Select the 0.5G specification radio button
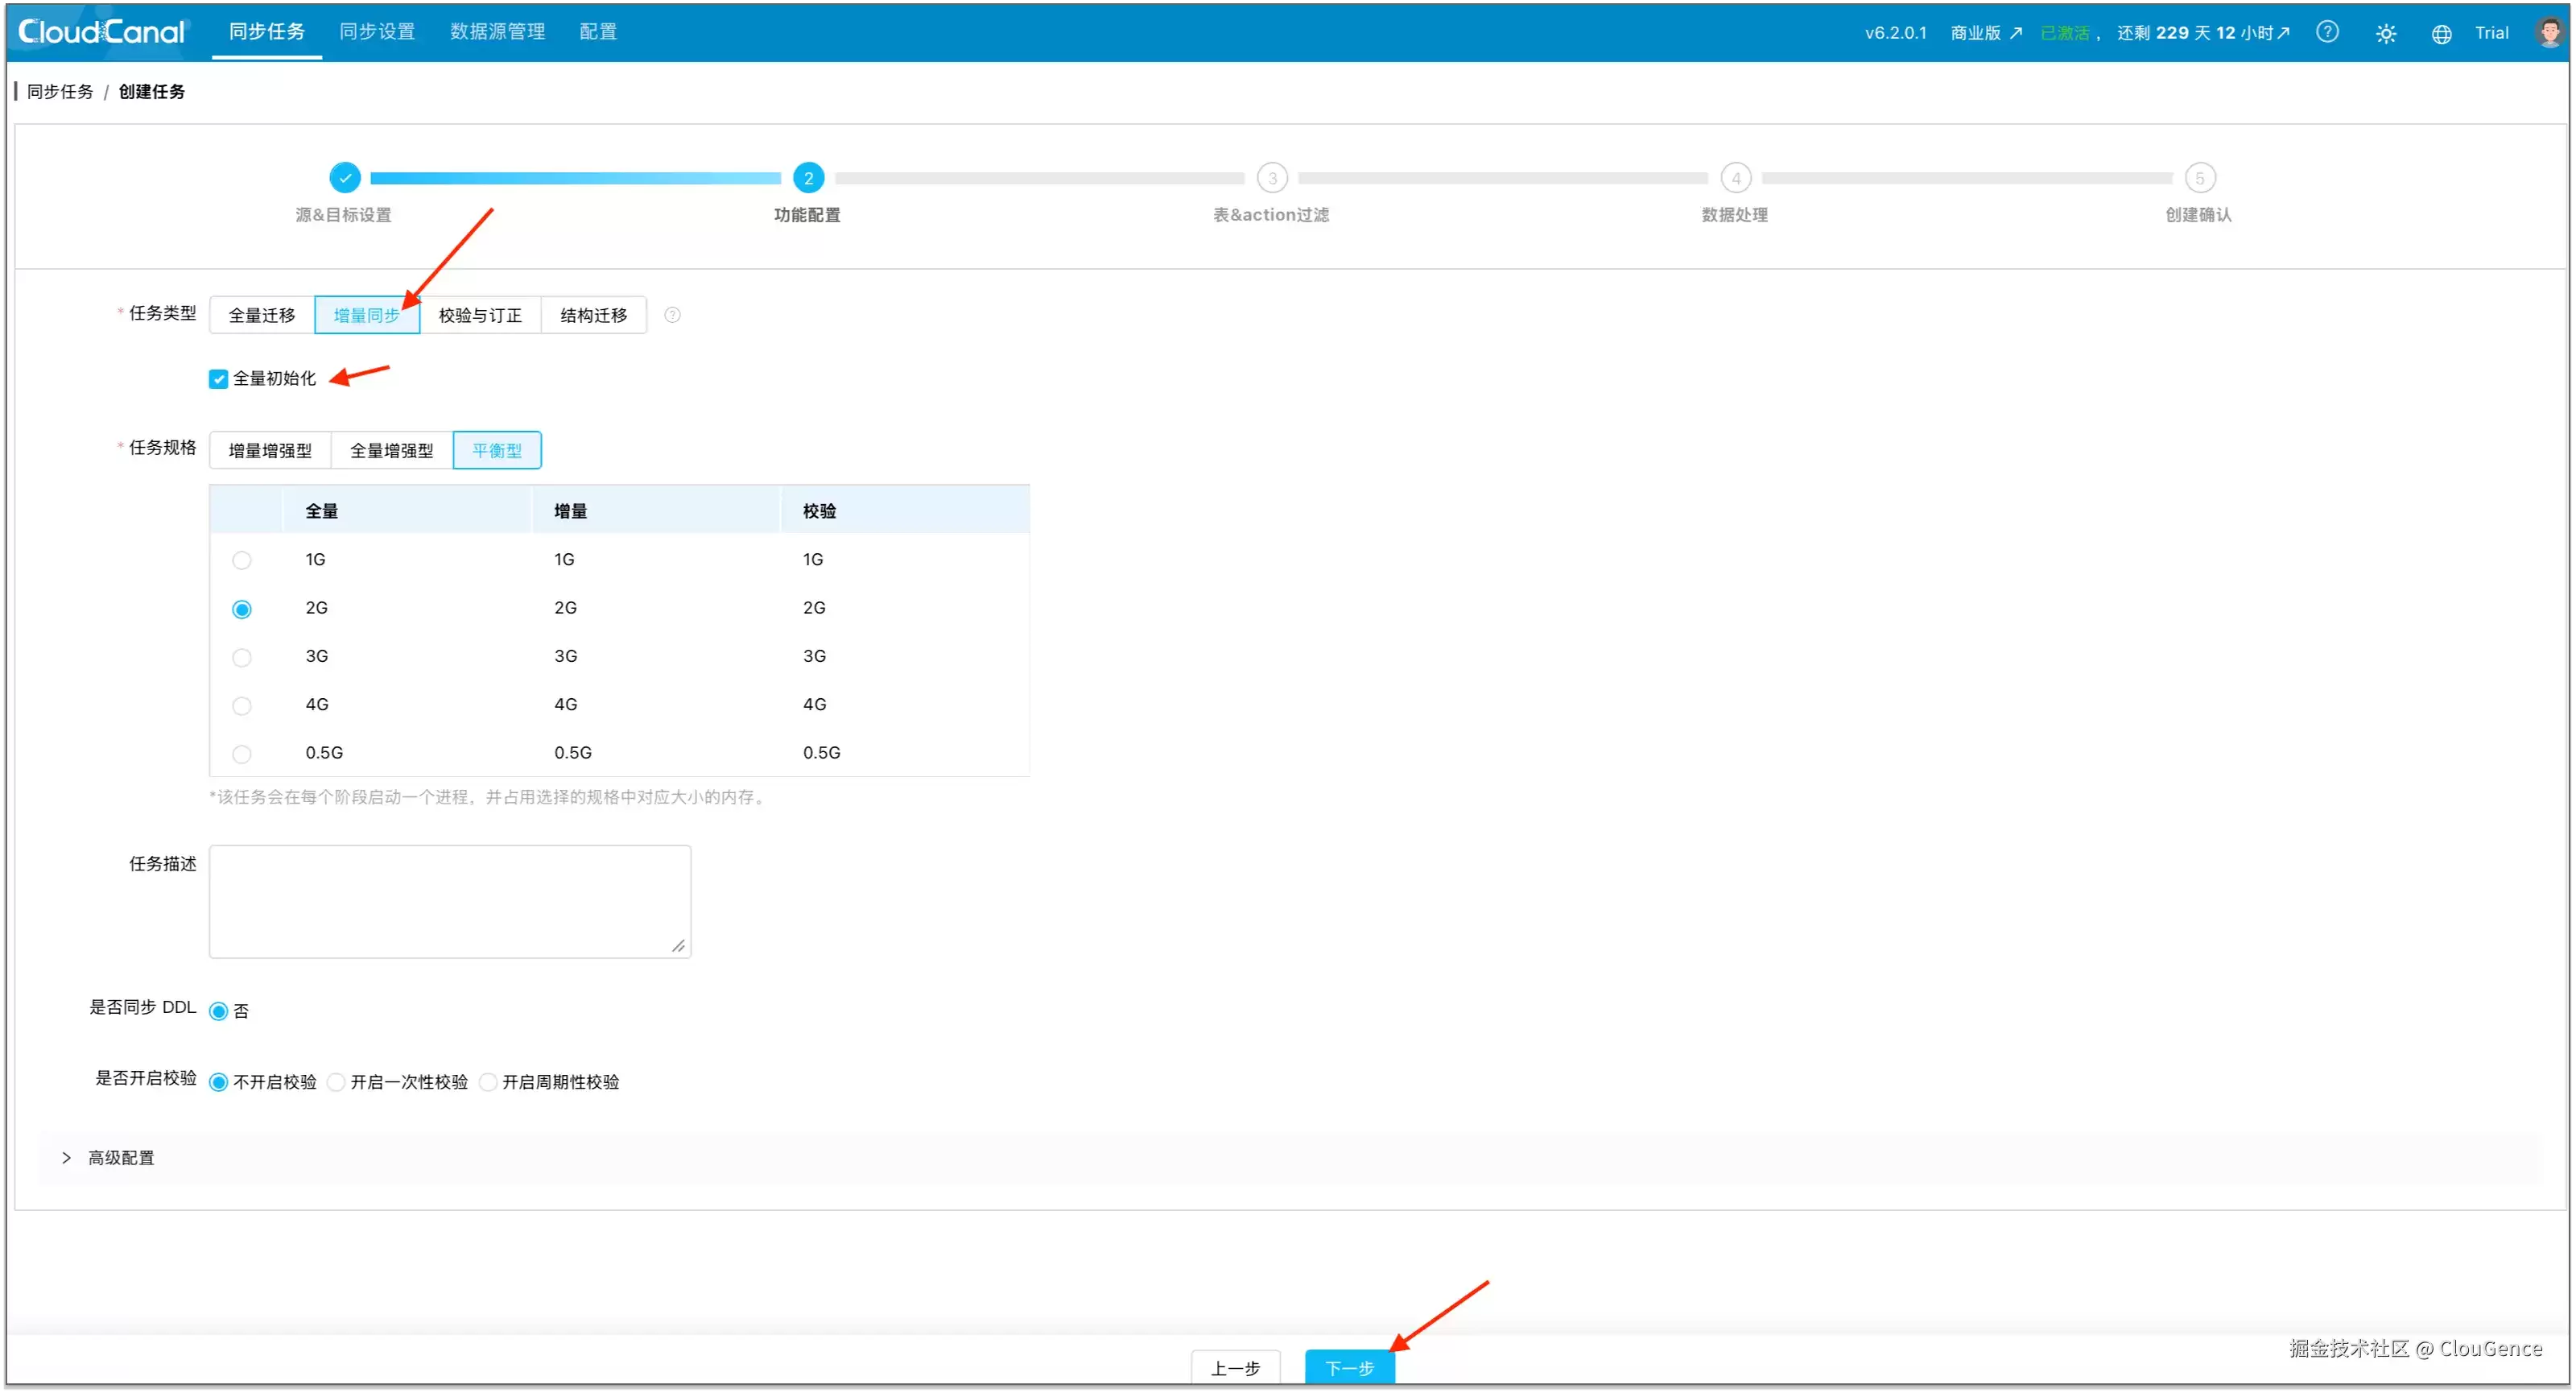Viewport: 2576px width, 1393px height. click(x=242, y=754)
